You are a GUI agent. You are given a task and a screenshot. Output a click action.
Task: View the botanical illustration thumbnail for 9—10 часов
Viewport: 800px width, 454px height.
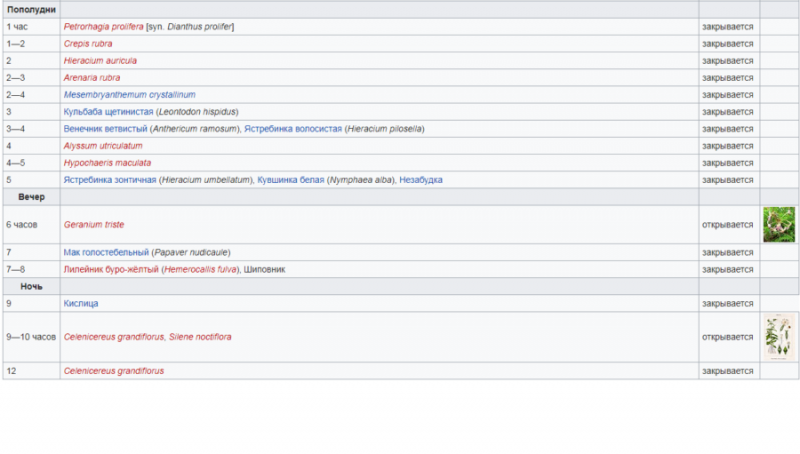[779, 337]
